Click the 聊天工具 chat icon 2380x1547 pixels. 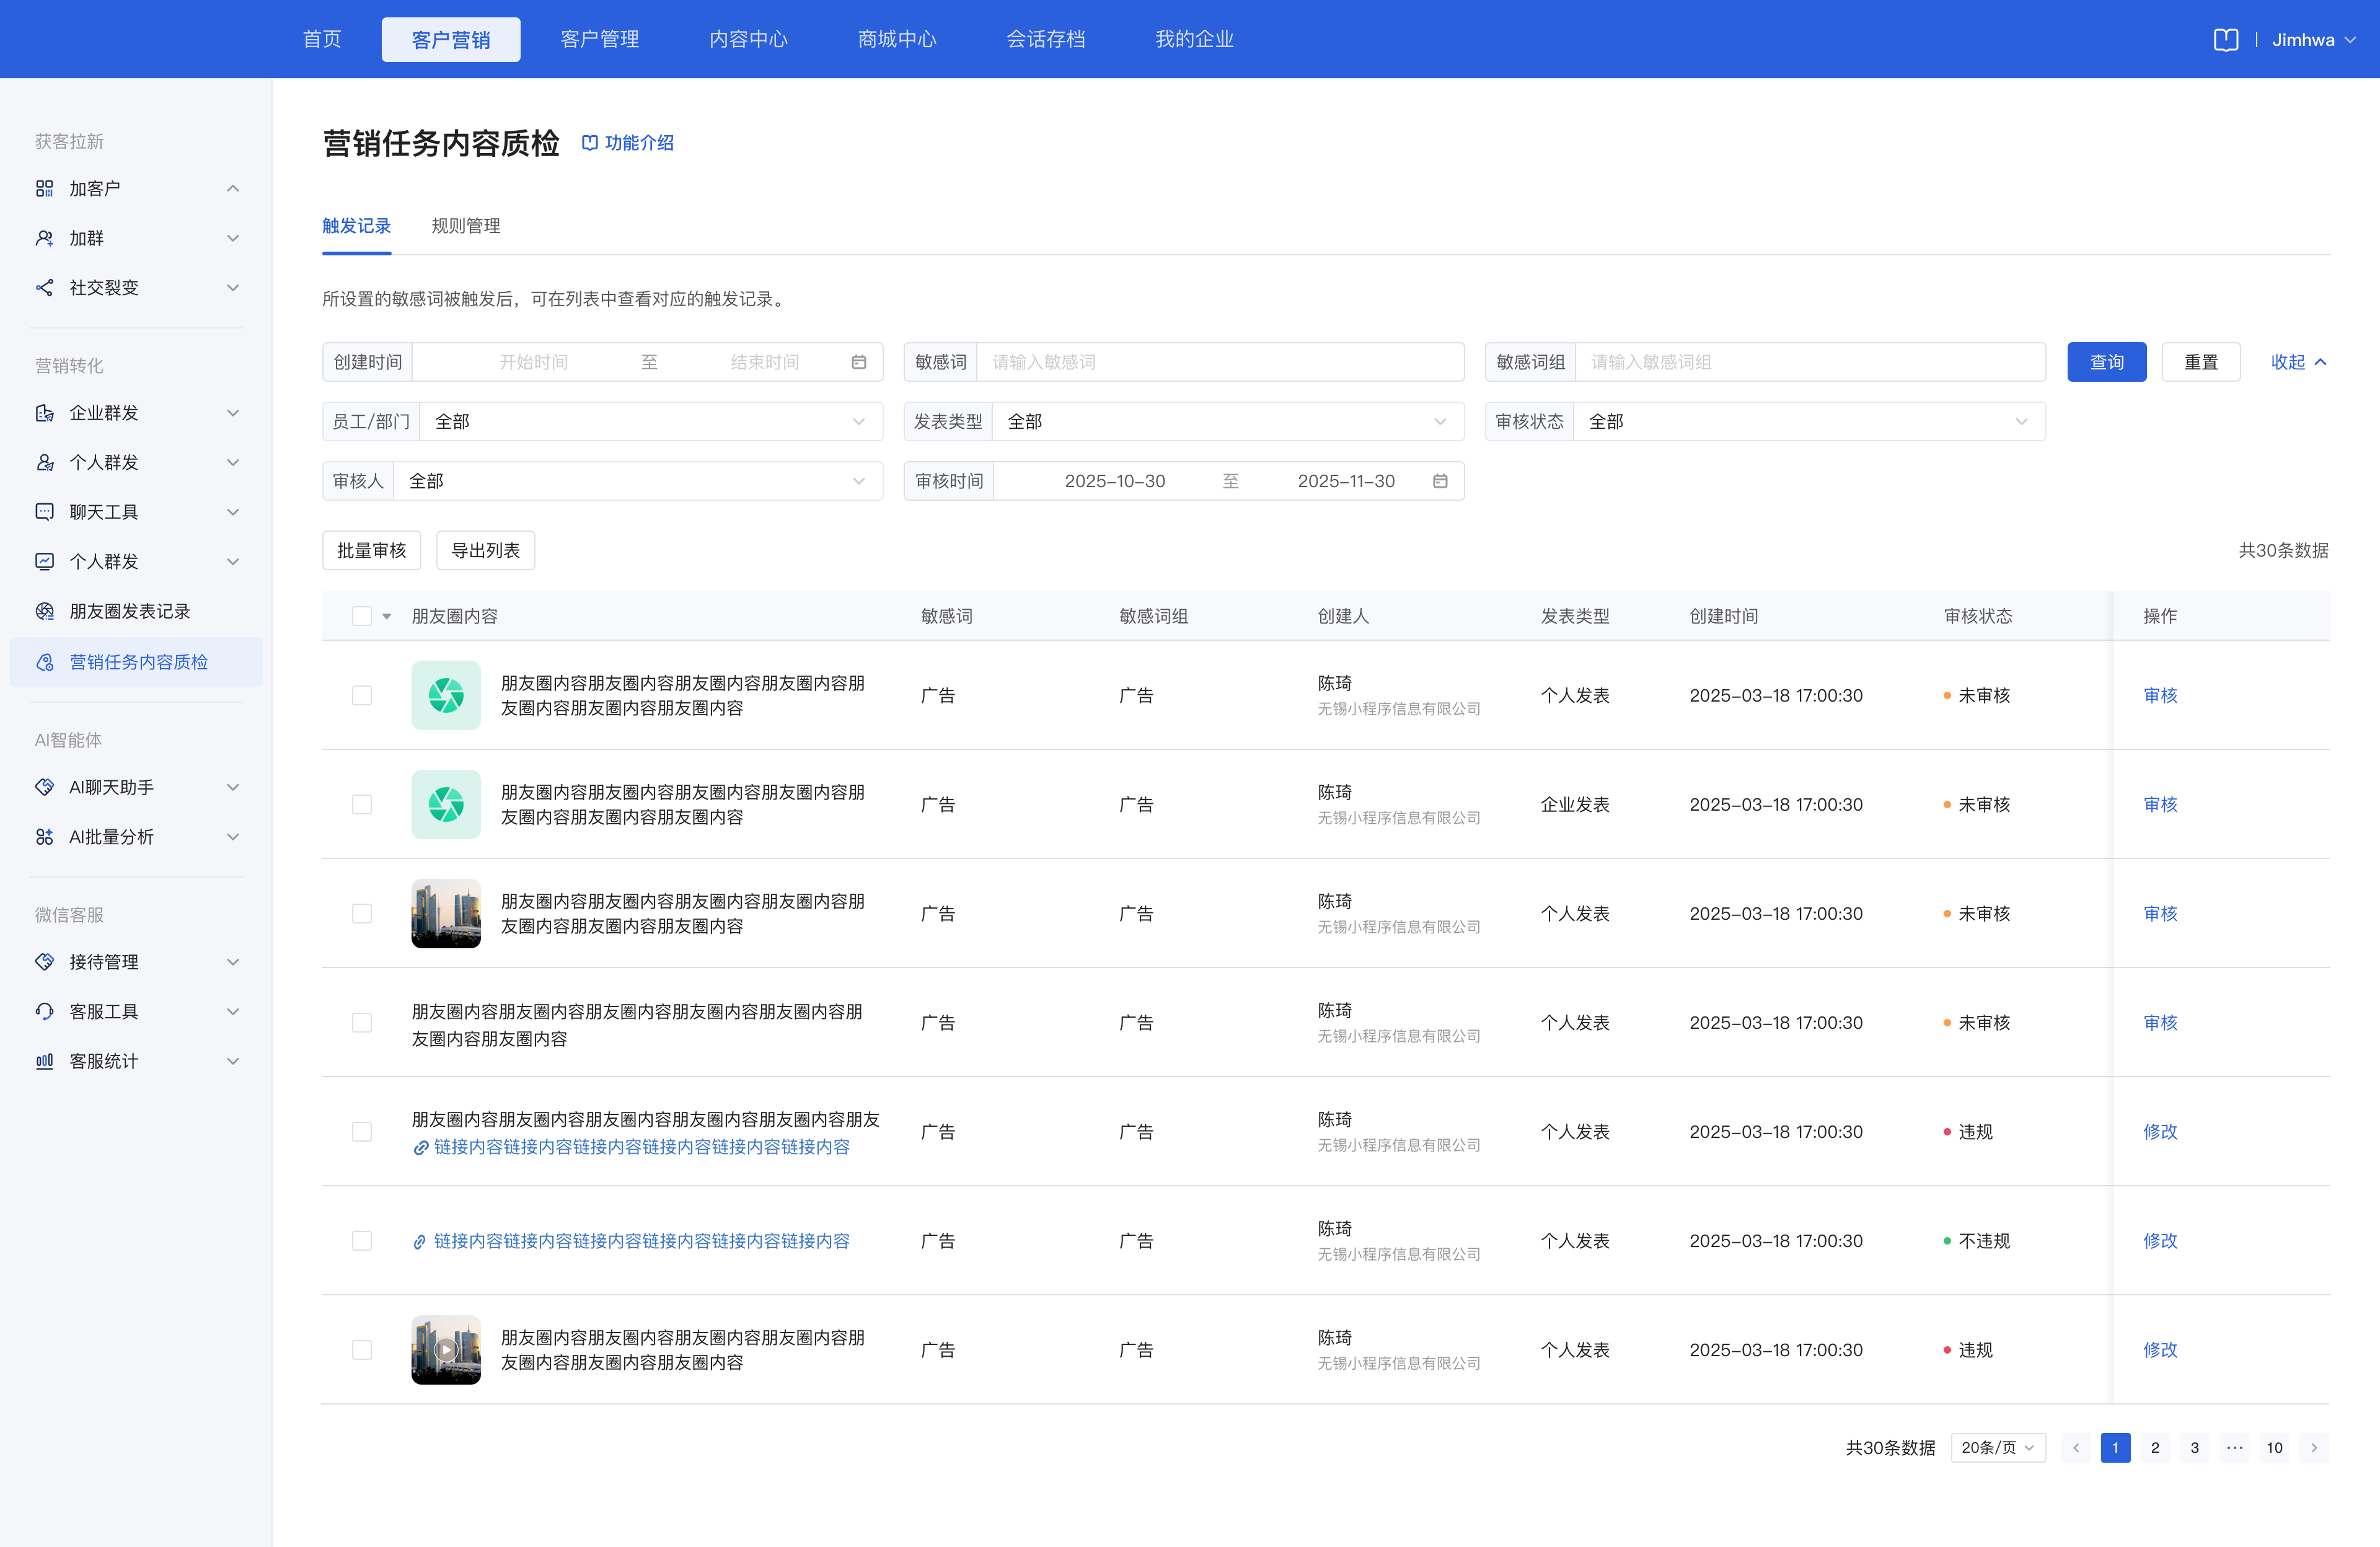(44, 512)
